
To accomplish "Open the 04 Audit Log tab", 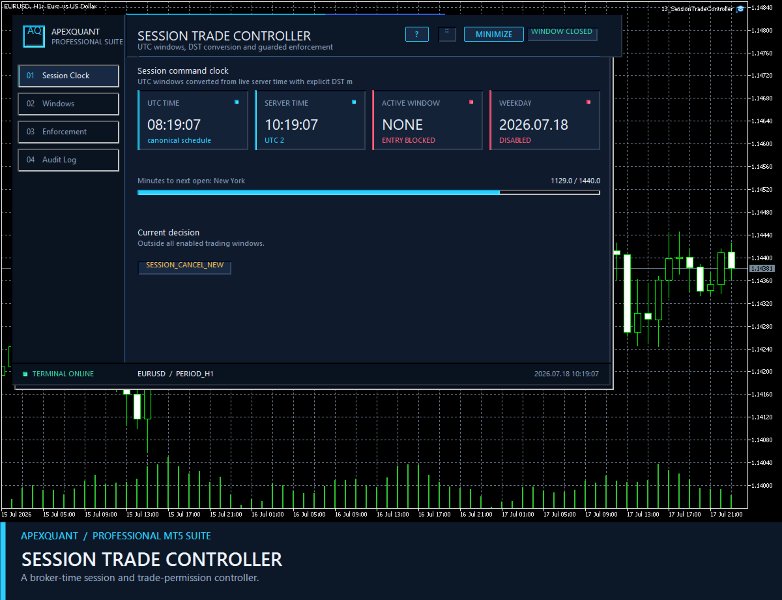I will tap(68, 160).
